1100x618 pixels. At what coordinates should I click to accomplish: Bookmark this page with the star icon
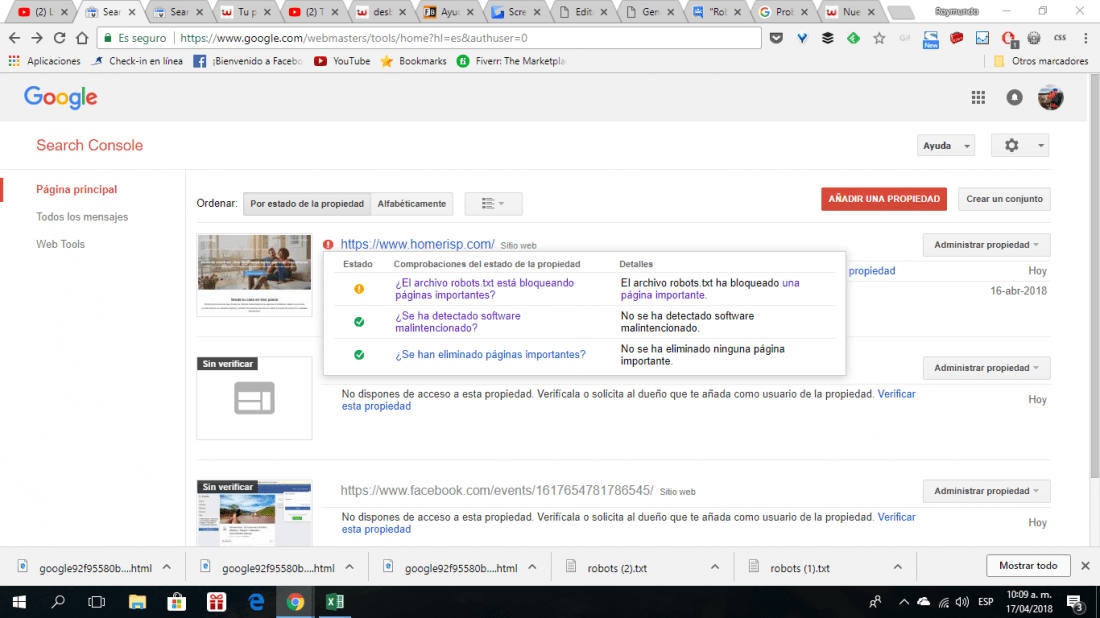click(x=879, y=39)
